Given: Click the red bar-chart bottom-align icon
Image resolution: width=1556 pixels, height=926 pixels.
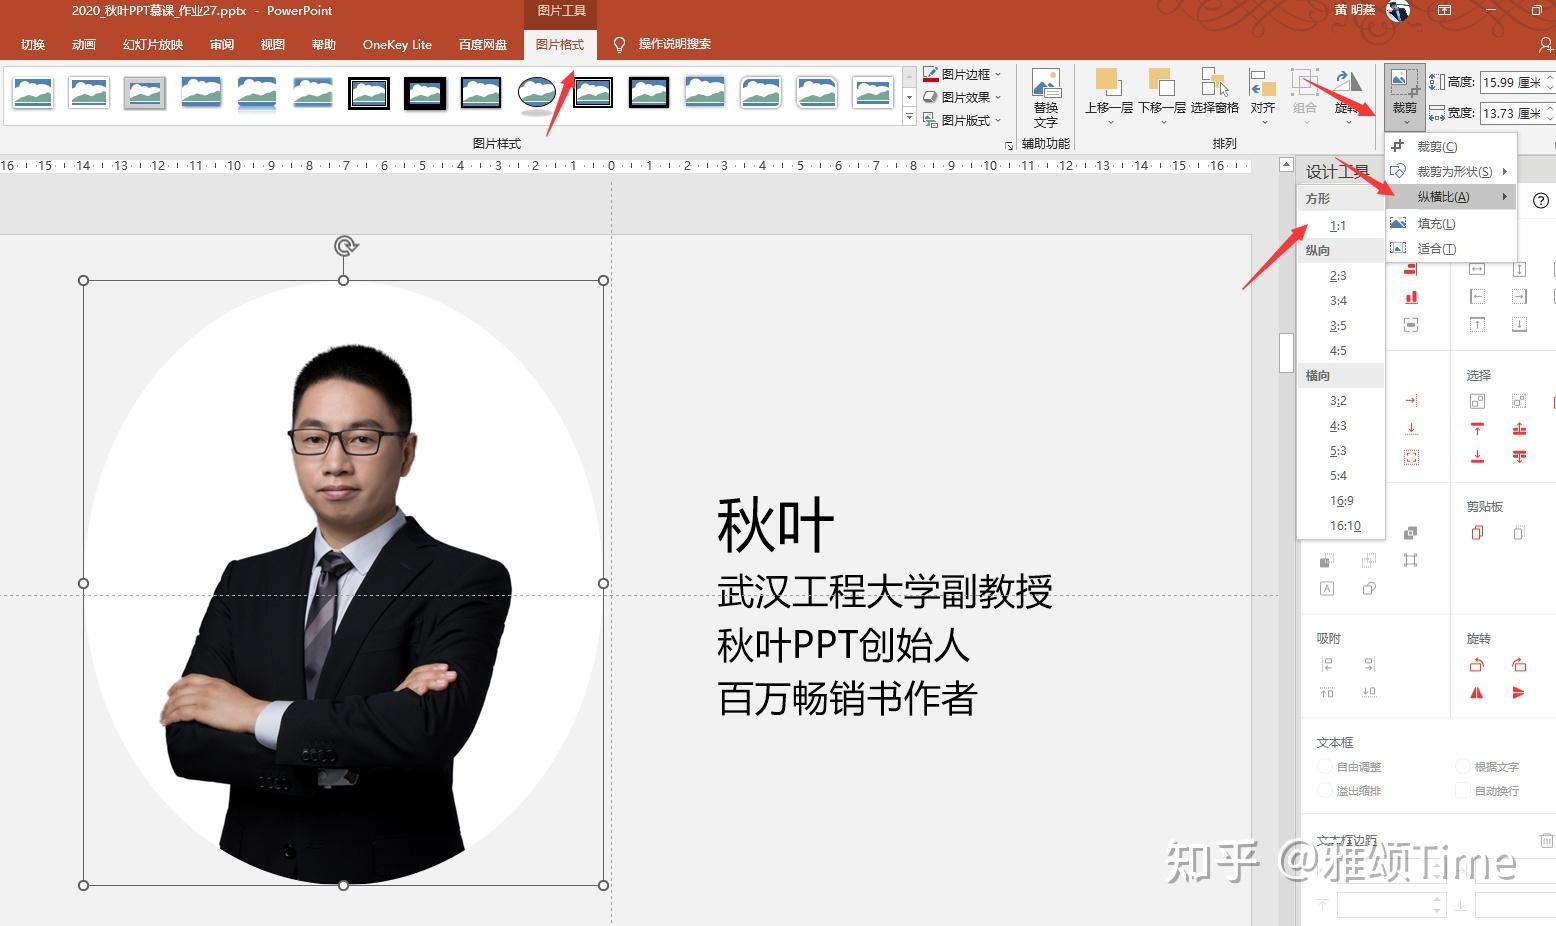Looking at the screenshot, I should pyautogui.click(x=1411, y=297).
